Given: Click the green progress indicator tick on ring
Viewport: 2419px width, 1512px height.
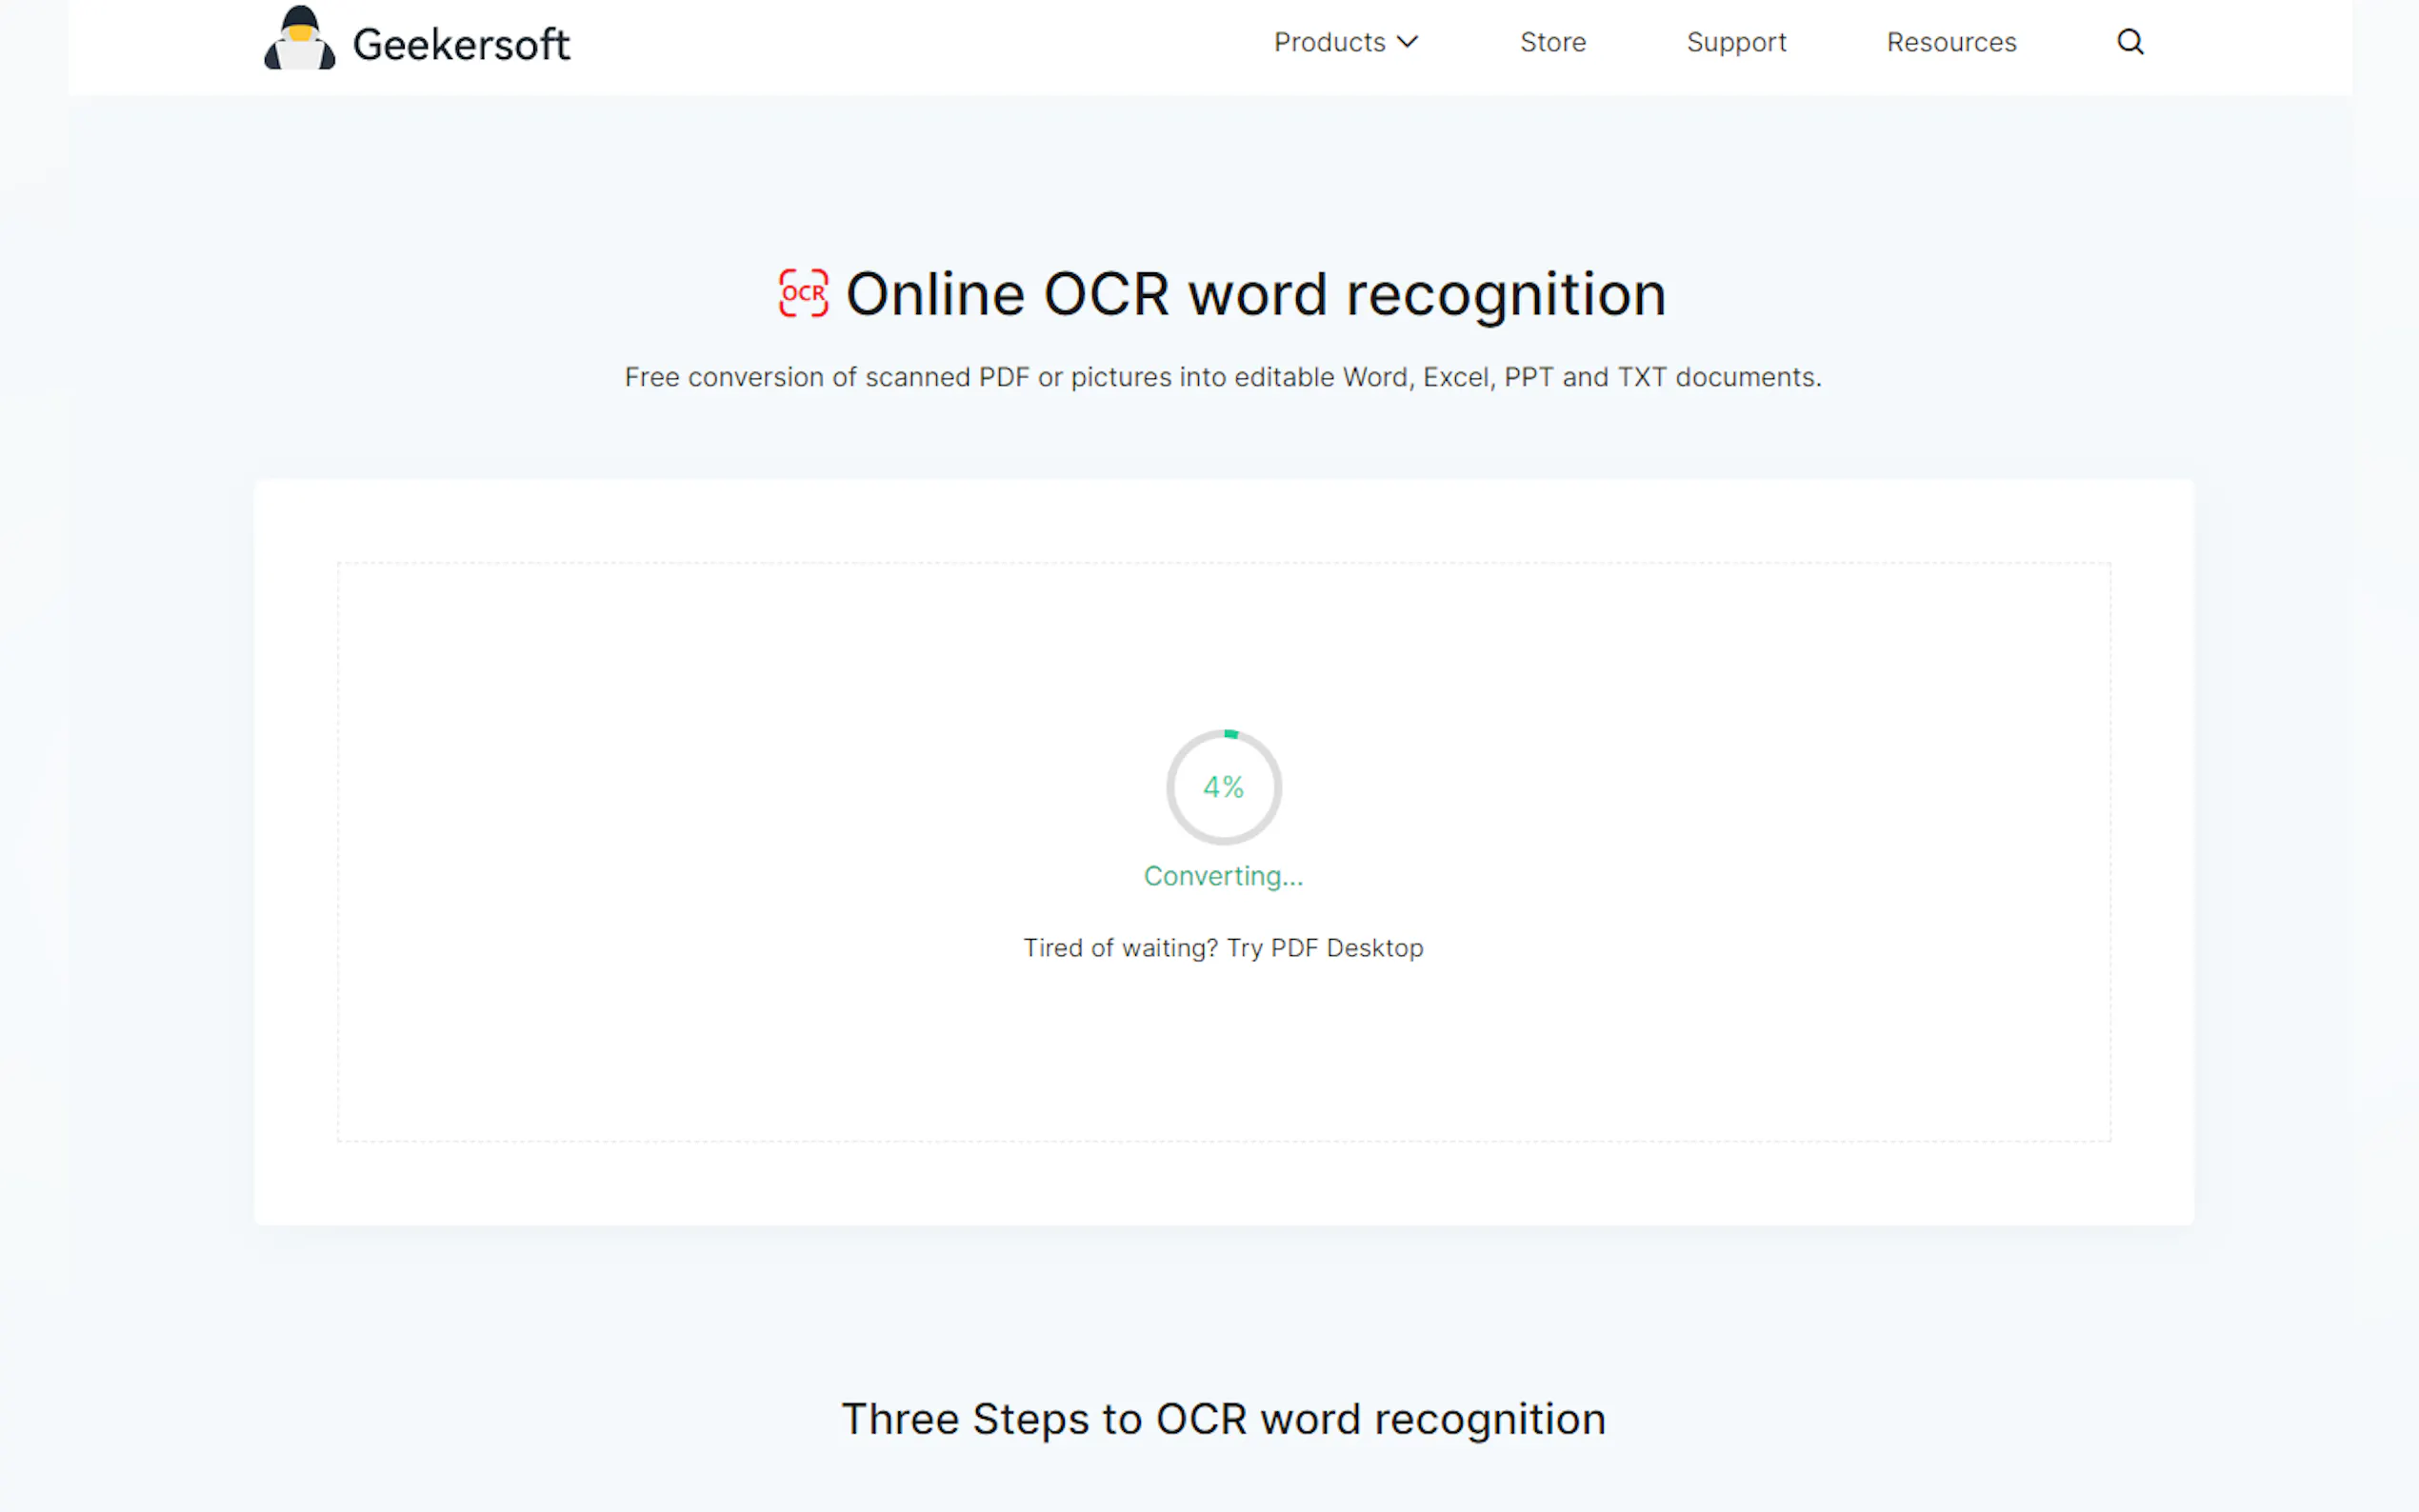Looking at the screenshot, I should click(1231, 734).
